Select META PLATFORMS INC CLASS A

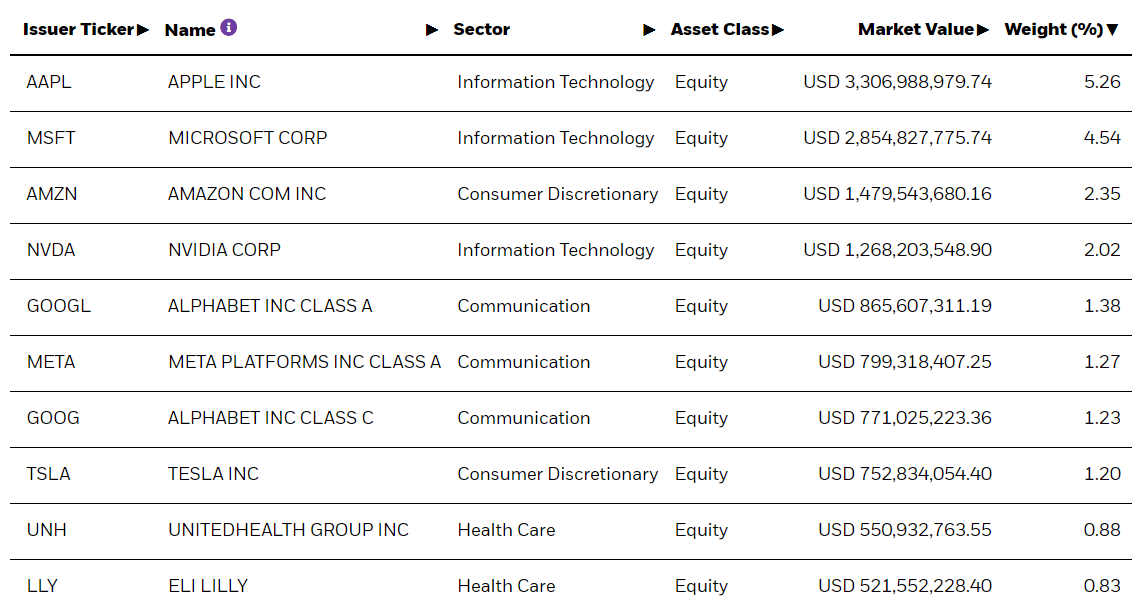(x=304, y=362)
